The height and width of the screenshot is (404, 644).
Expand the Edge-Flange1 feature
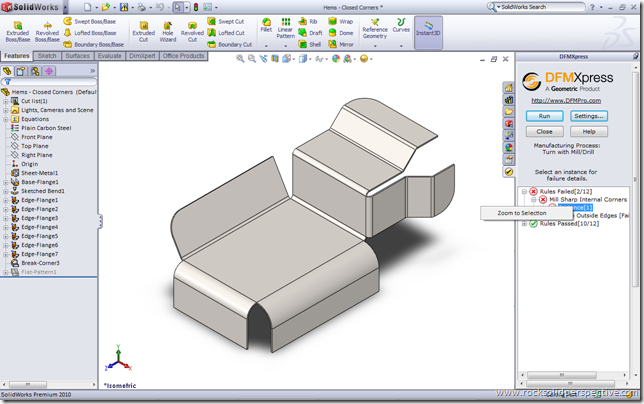[5, 200]
